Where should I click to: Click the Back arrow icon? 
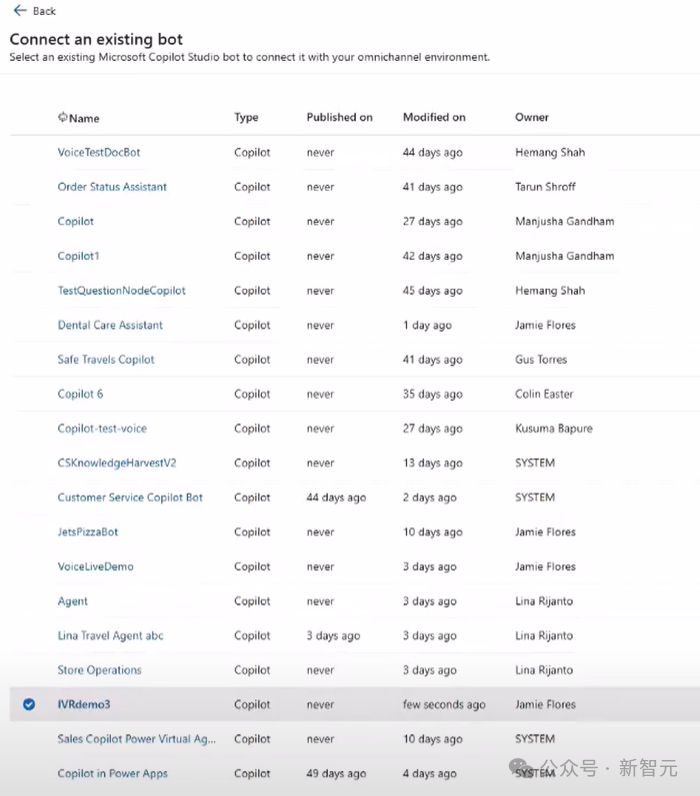[x=19, y=11]
